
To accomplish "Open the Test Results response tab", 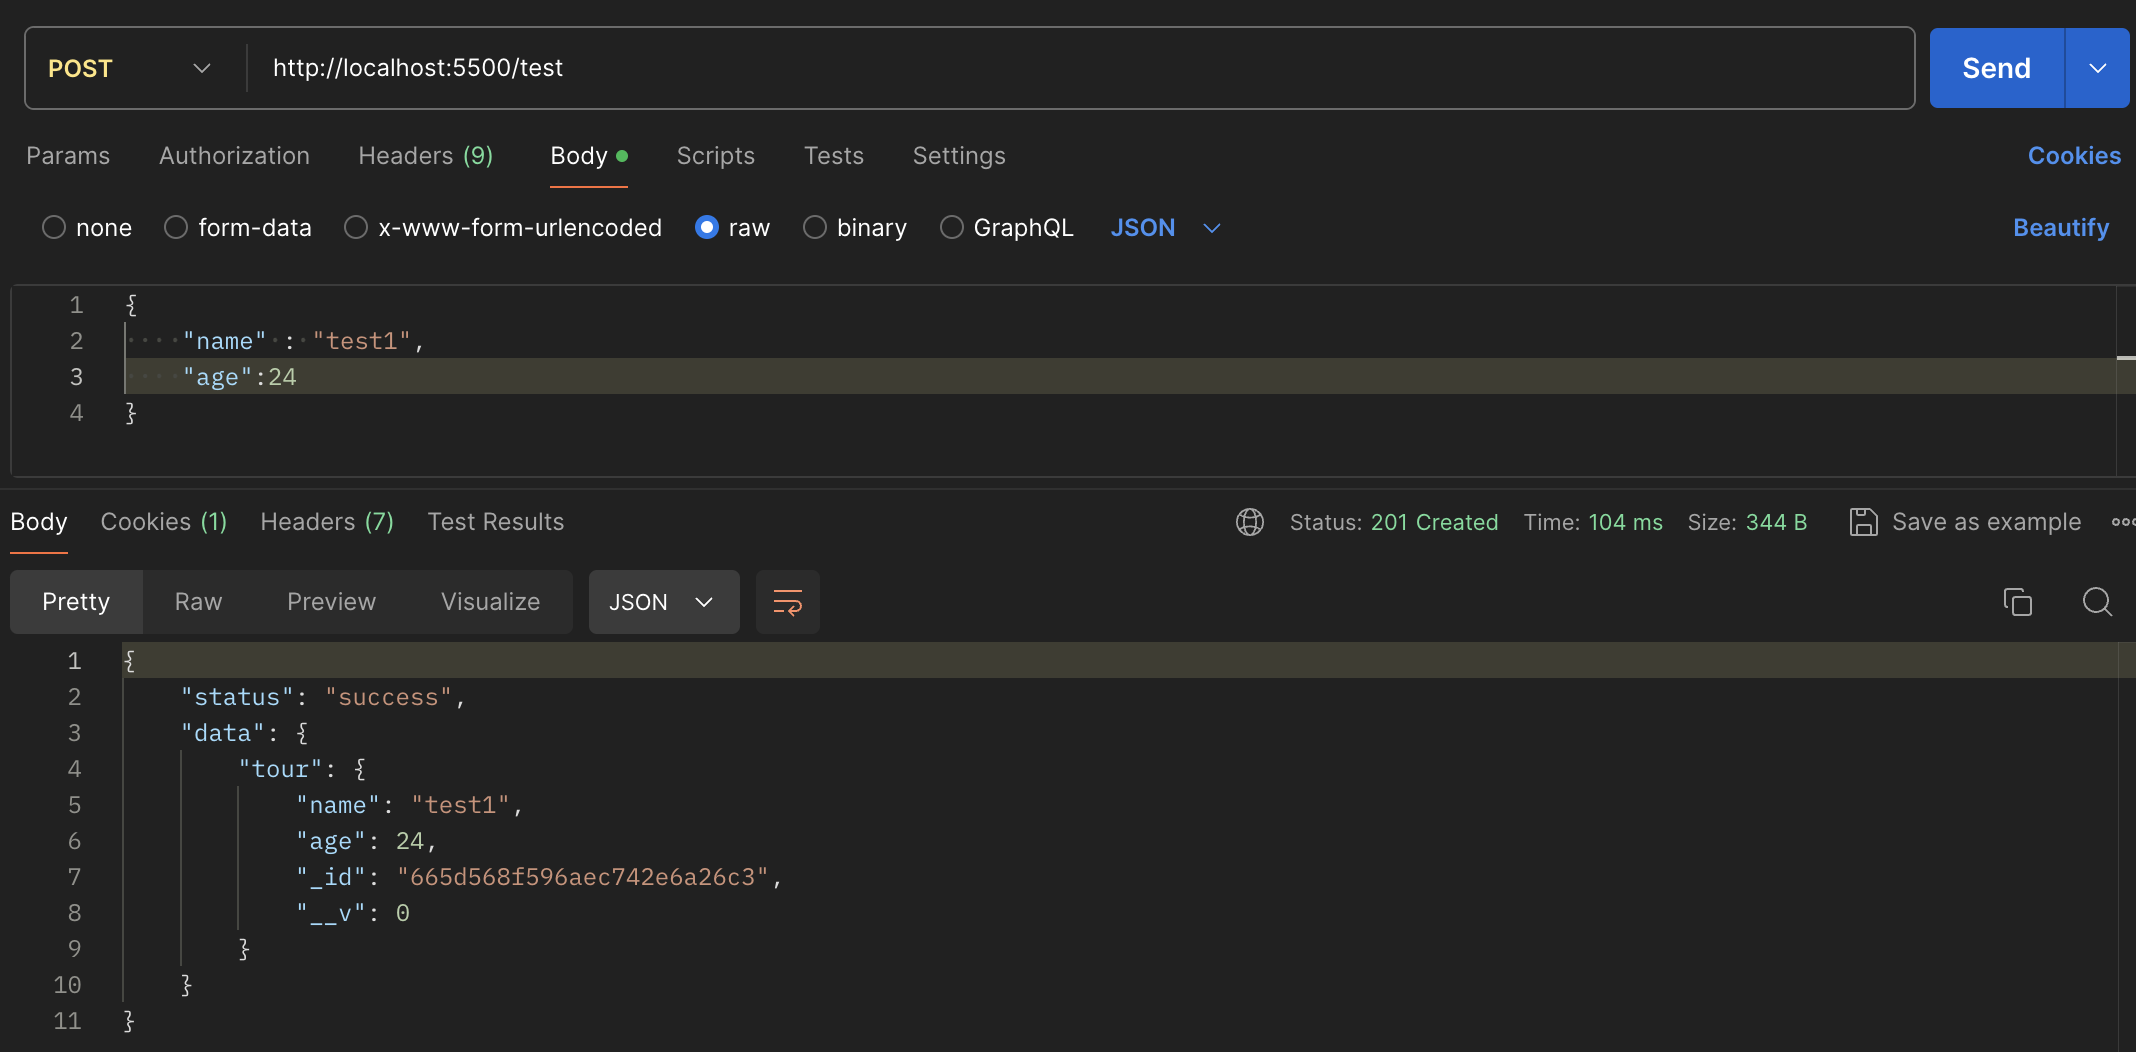I will pyautogui.click(x=495, y=522).
